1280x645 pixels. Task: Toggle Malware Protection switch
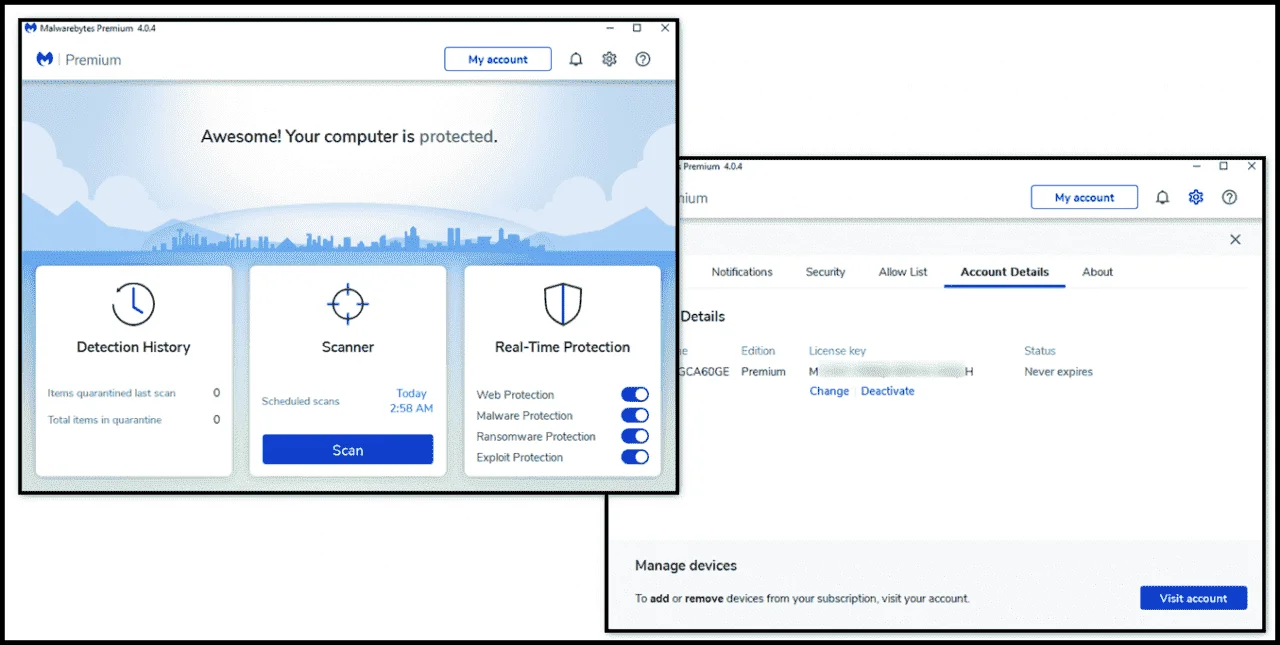635,415
